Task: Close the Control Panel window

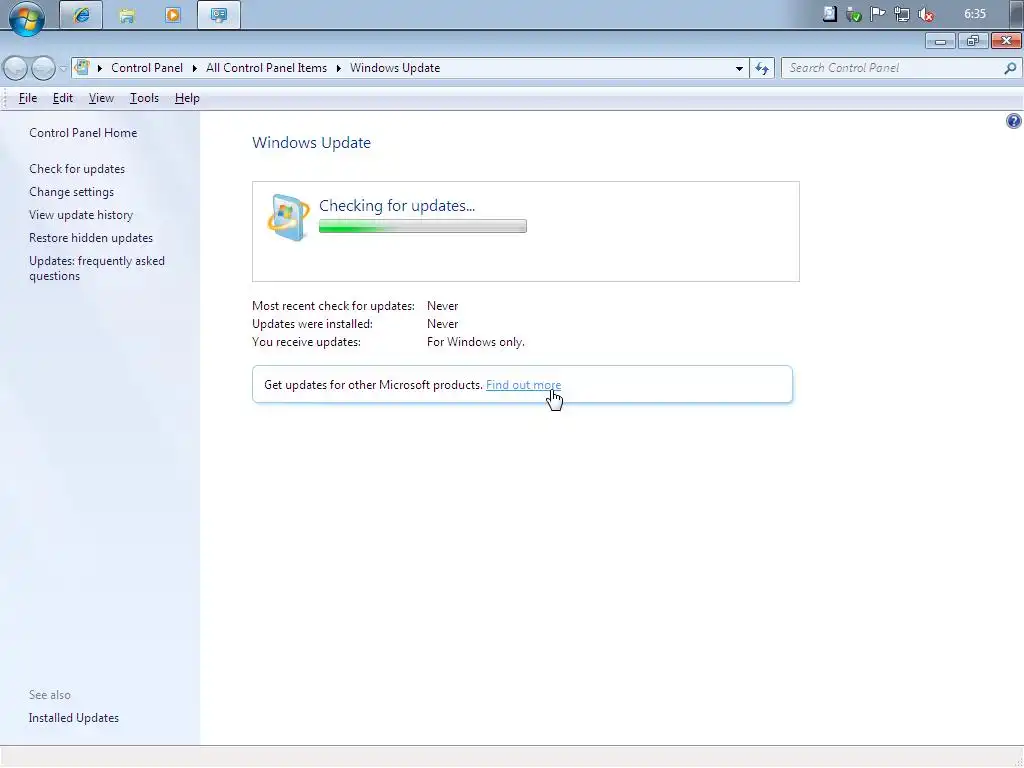Action: tap(1006, 41)
